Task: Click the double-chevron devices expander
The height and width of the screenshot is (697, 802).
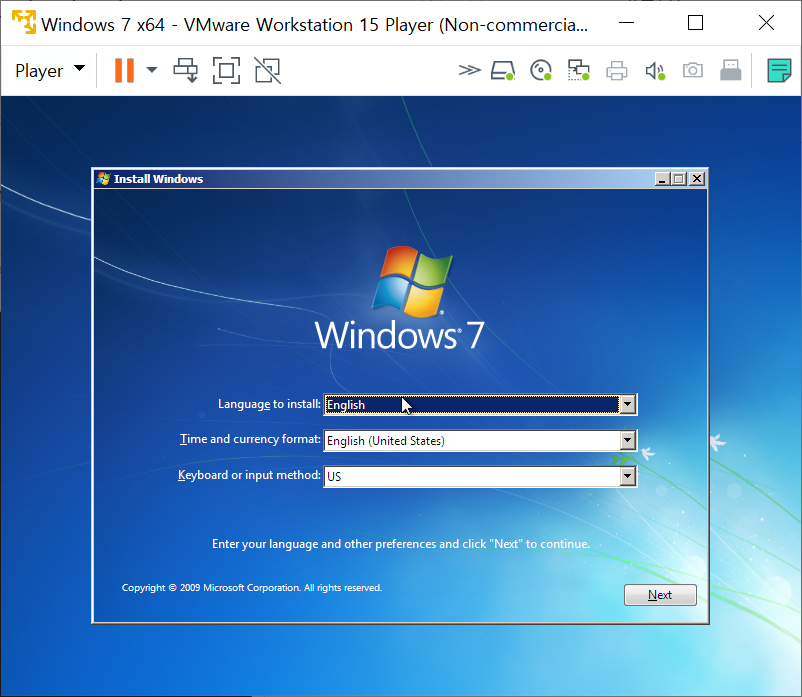Action: tap(470, 70)
